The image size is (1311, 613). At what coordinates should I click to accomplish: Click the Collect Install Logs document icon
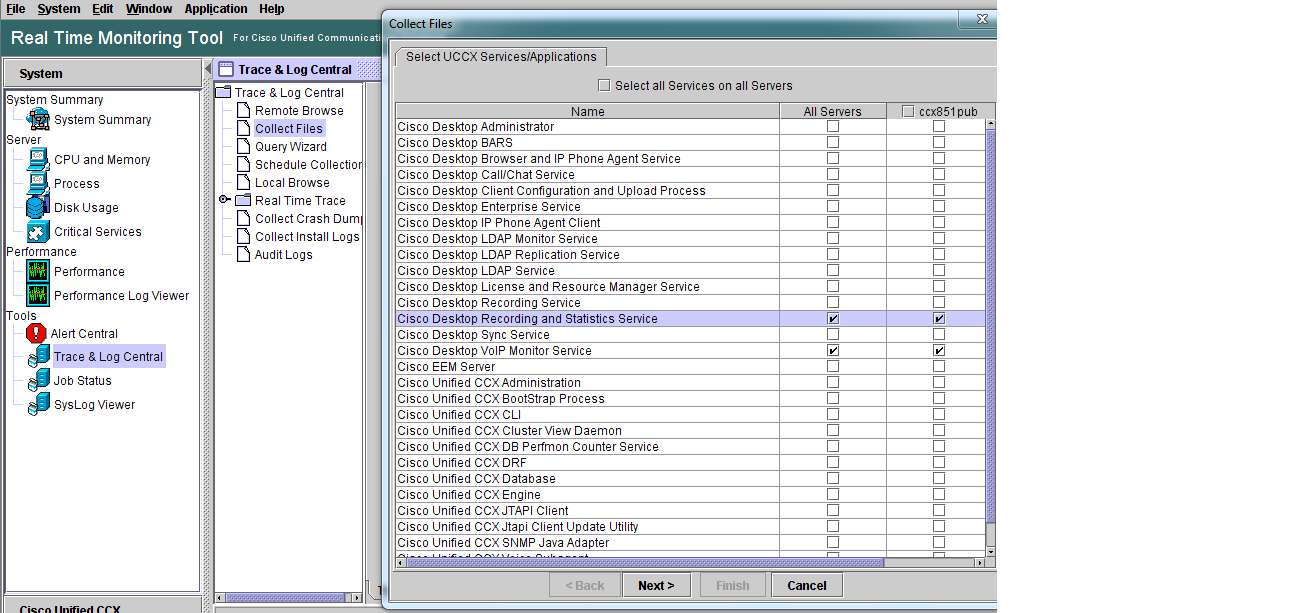(243, 237)
